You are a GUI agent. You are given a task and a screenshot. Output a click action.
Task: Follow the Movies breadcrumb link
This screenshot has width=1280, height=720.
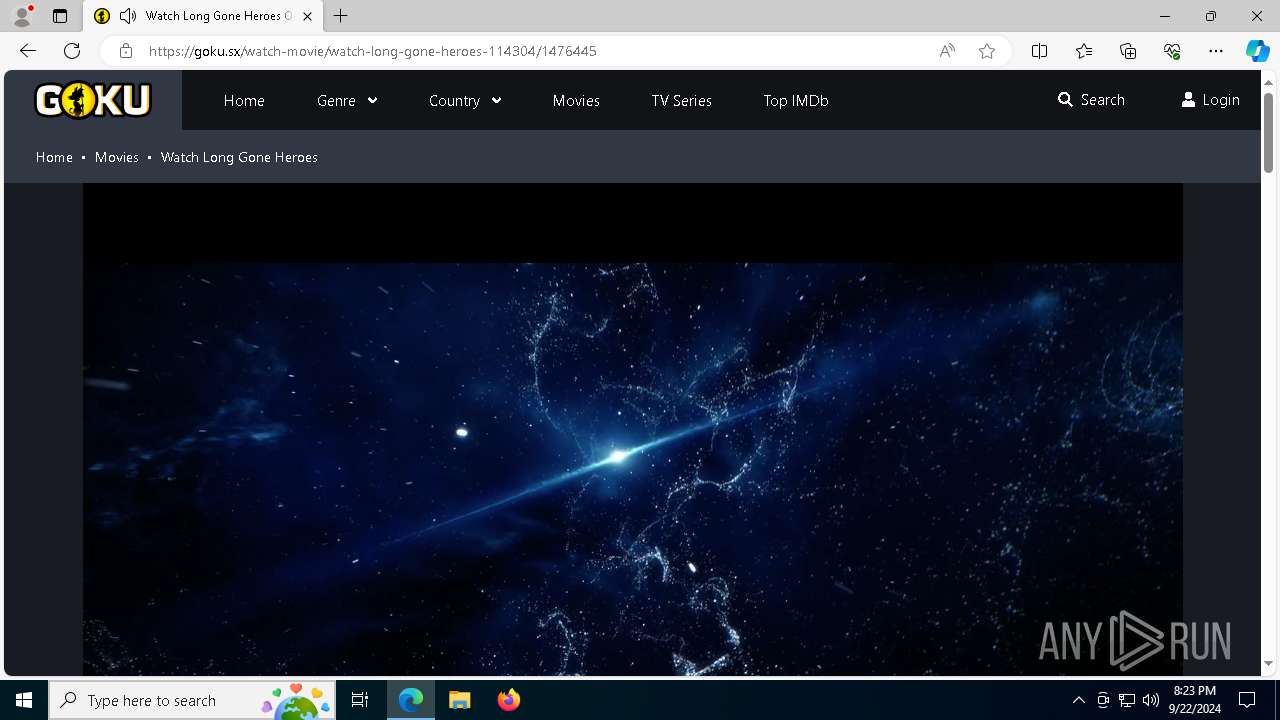(117, 157)
